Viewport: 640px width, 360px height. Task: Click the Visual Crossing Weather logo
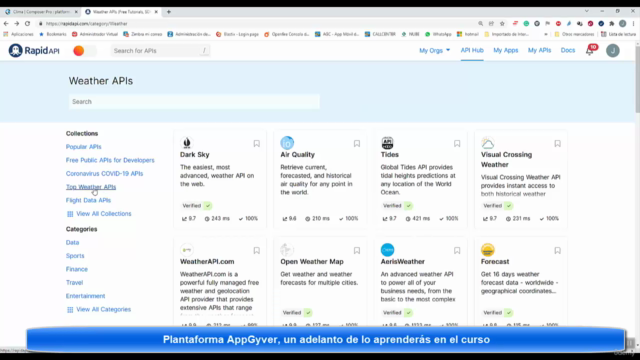pos(488,143)
